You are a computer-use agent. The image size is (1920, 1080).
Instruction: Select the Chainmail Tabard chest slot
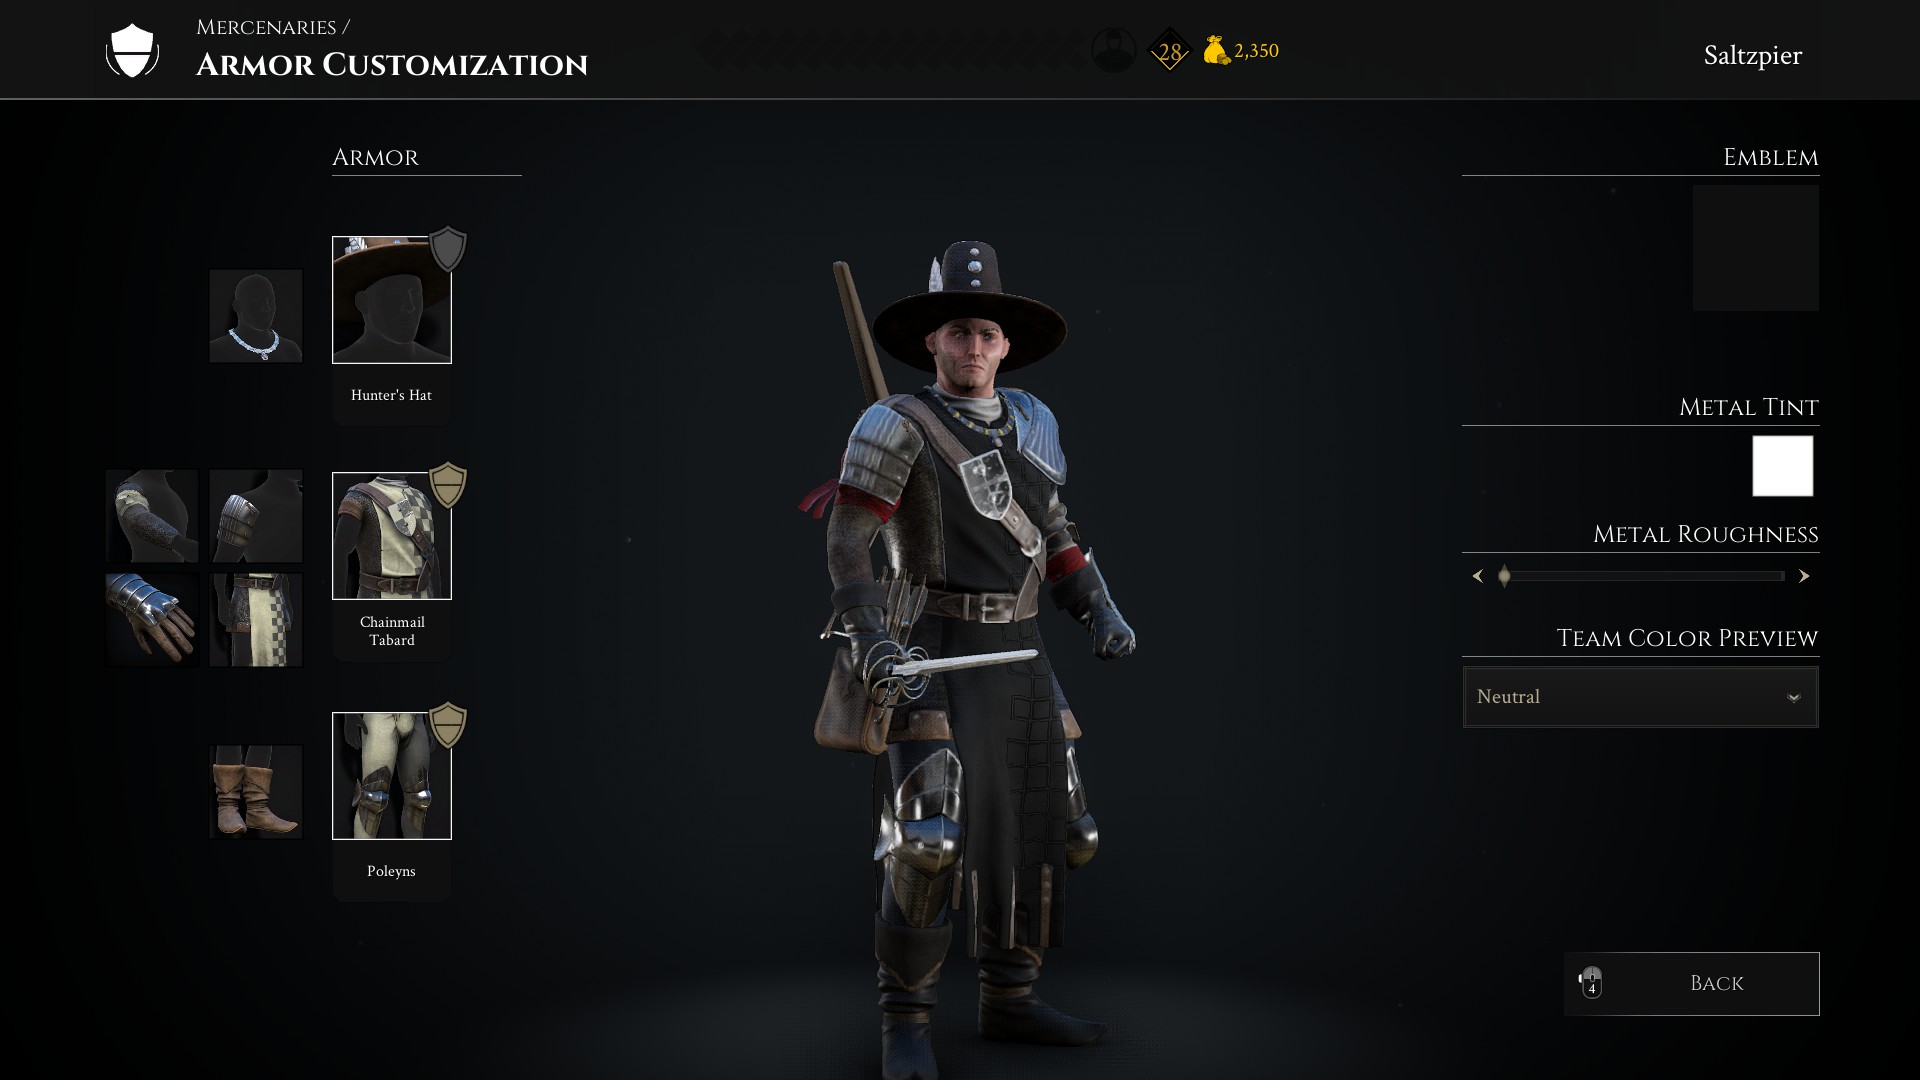pyautogui.click(x=391, y=536)
